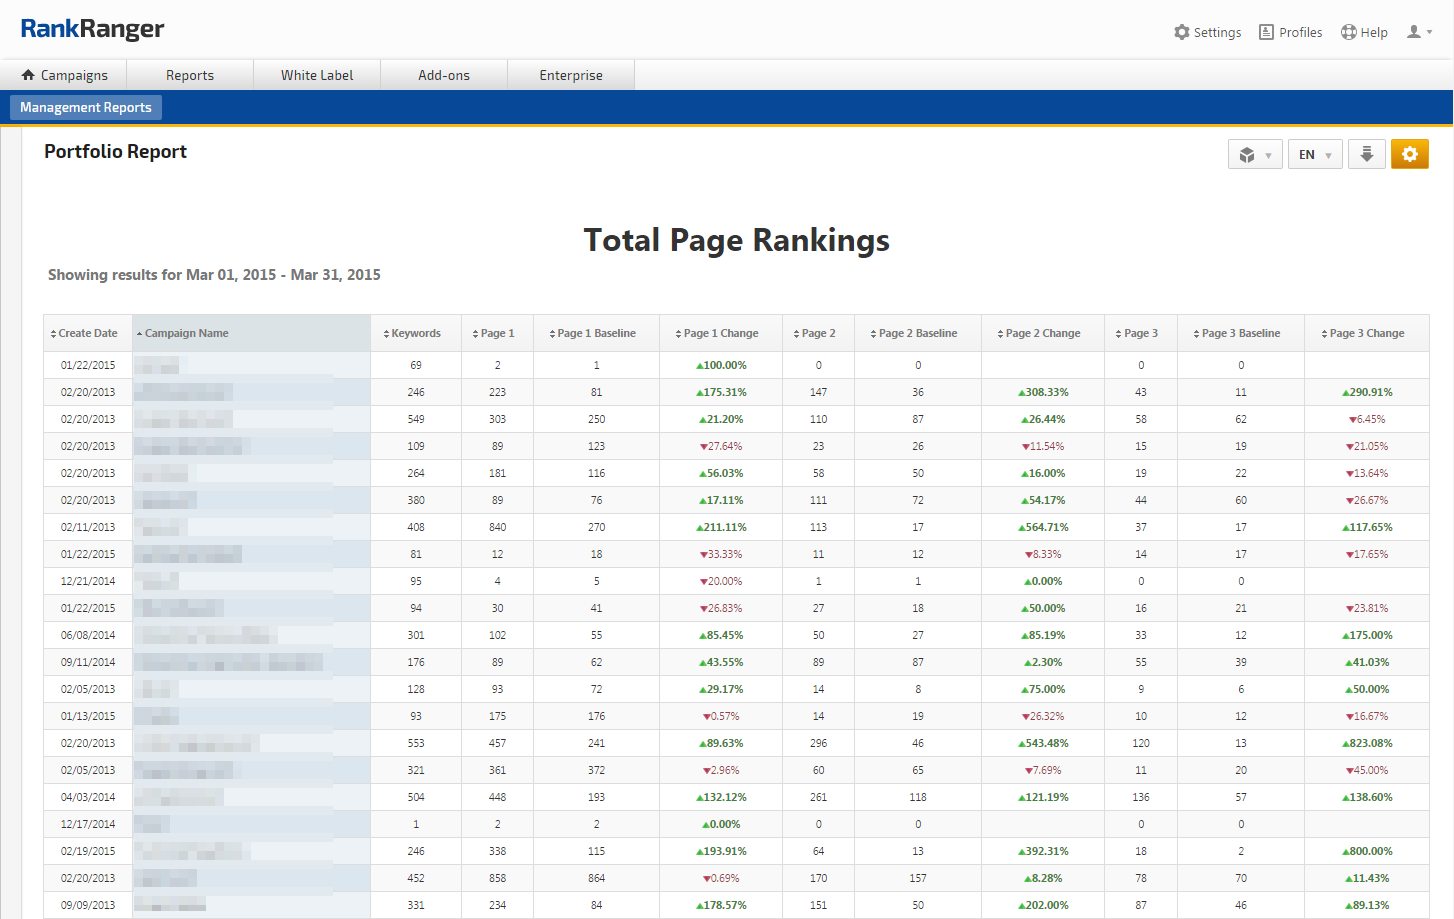
Task: Sort table by Create Date column
Action: 87,333
